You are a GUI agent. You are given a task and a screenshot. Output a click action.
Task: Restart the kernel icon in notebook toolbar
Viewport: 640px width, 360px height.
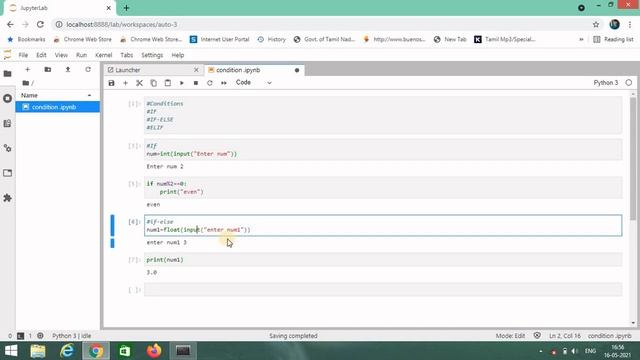click(x=210, y=83)
